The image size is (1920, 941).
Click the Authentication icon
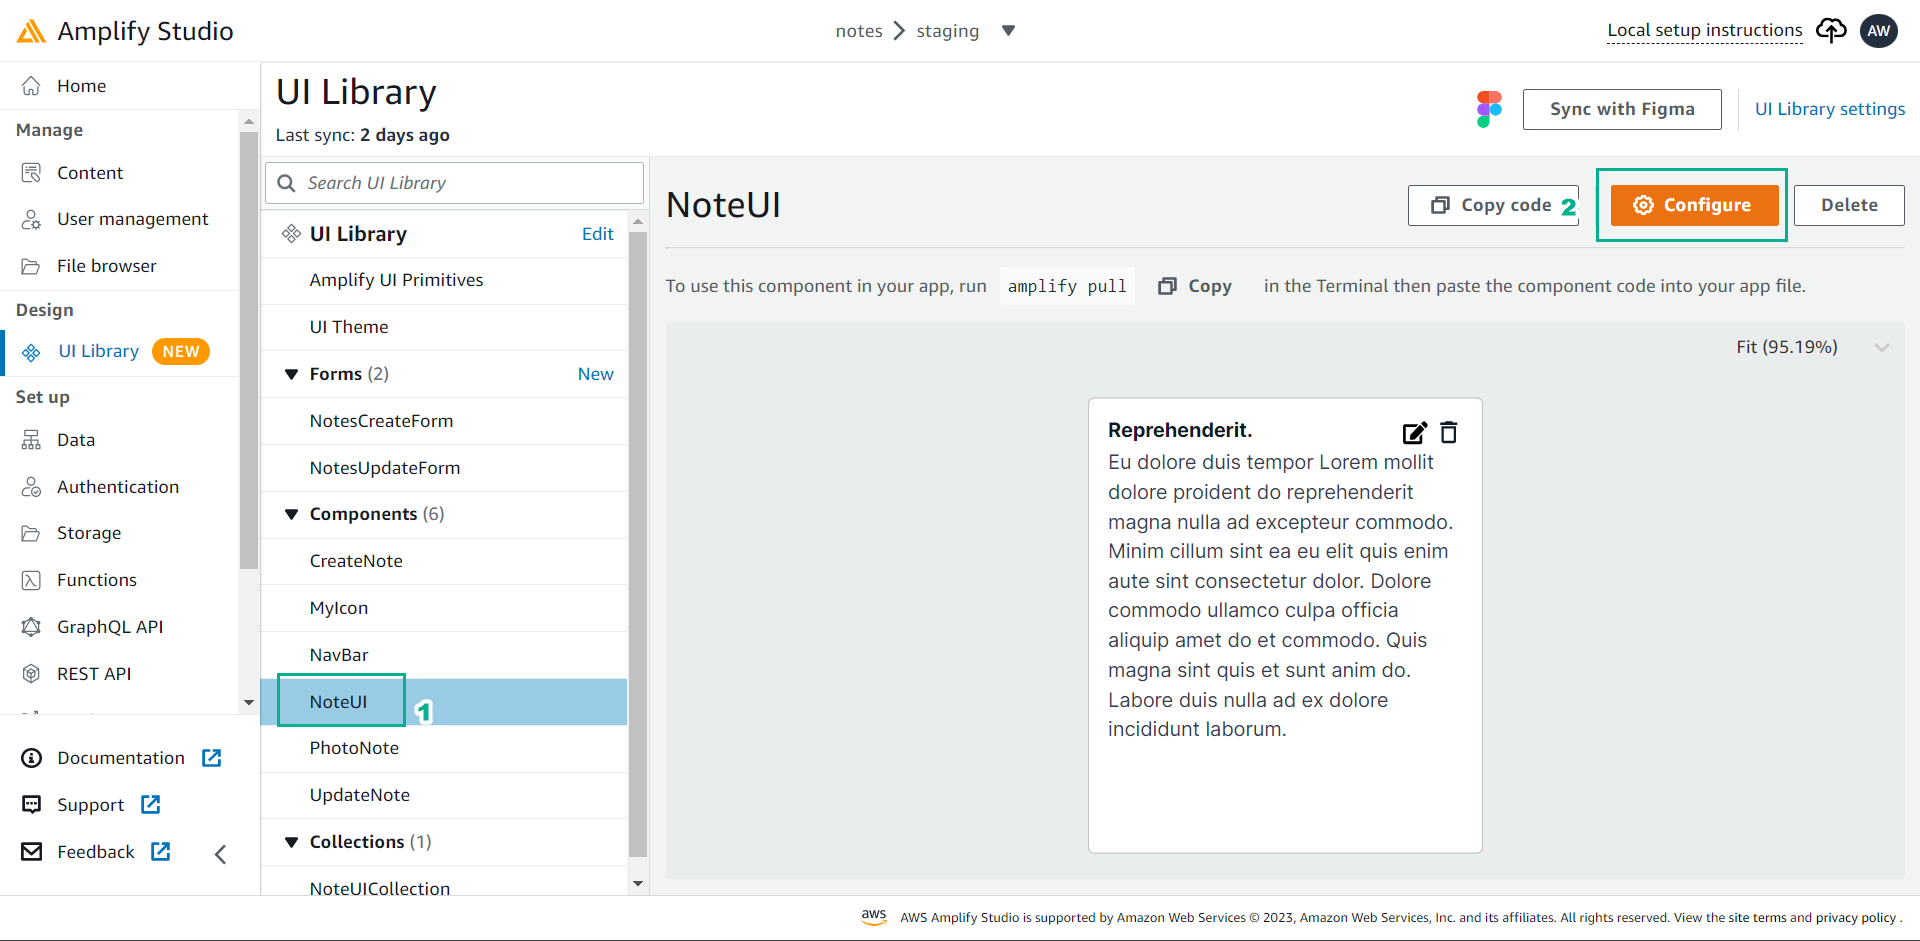pos(32,487)
